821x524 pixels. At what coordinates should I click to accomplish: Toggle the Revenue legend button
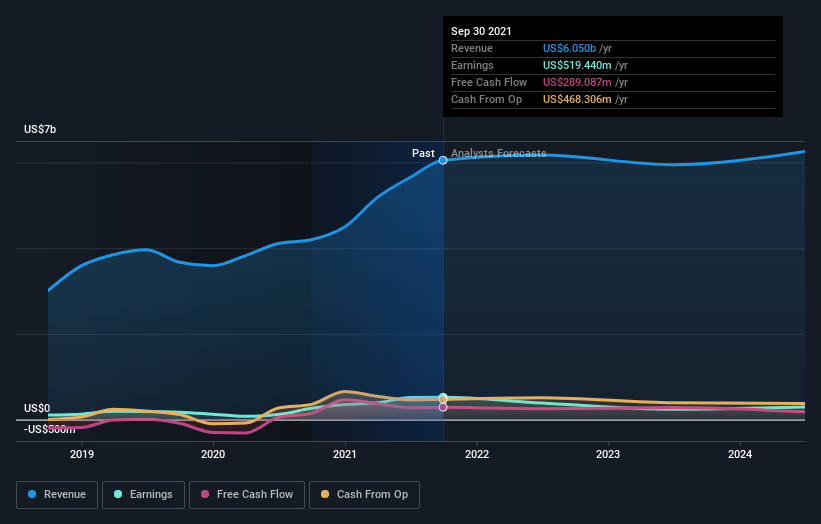[x=57, y=495]
